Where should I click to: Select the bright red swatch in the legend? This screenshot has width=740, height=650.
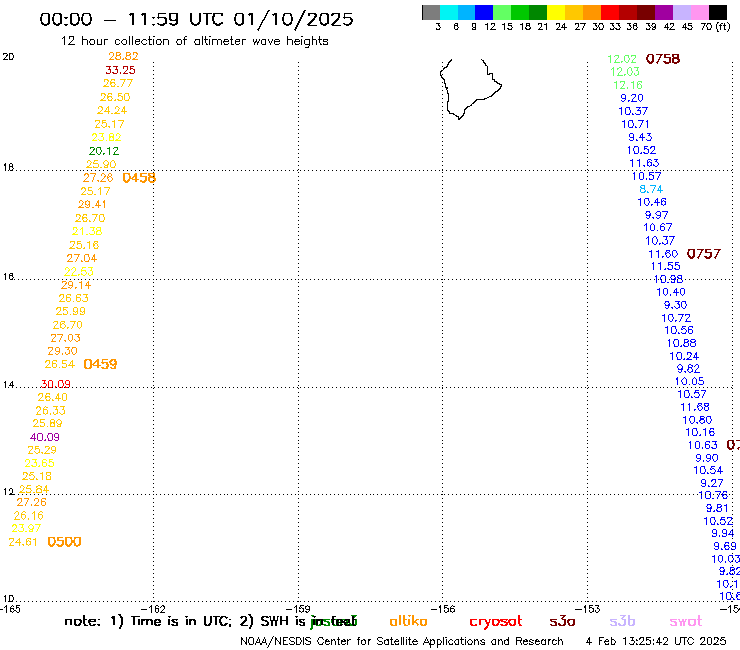click(610, 12)
